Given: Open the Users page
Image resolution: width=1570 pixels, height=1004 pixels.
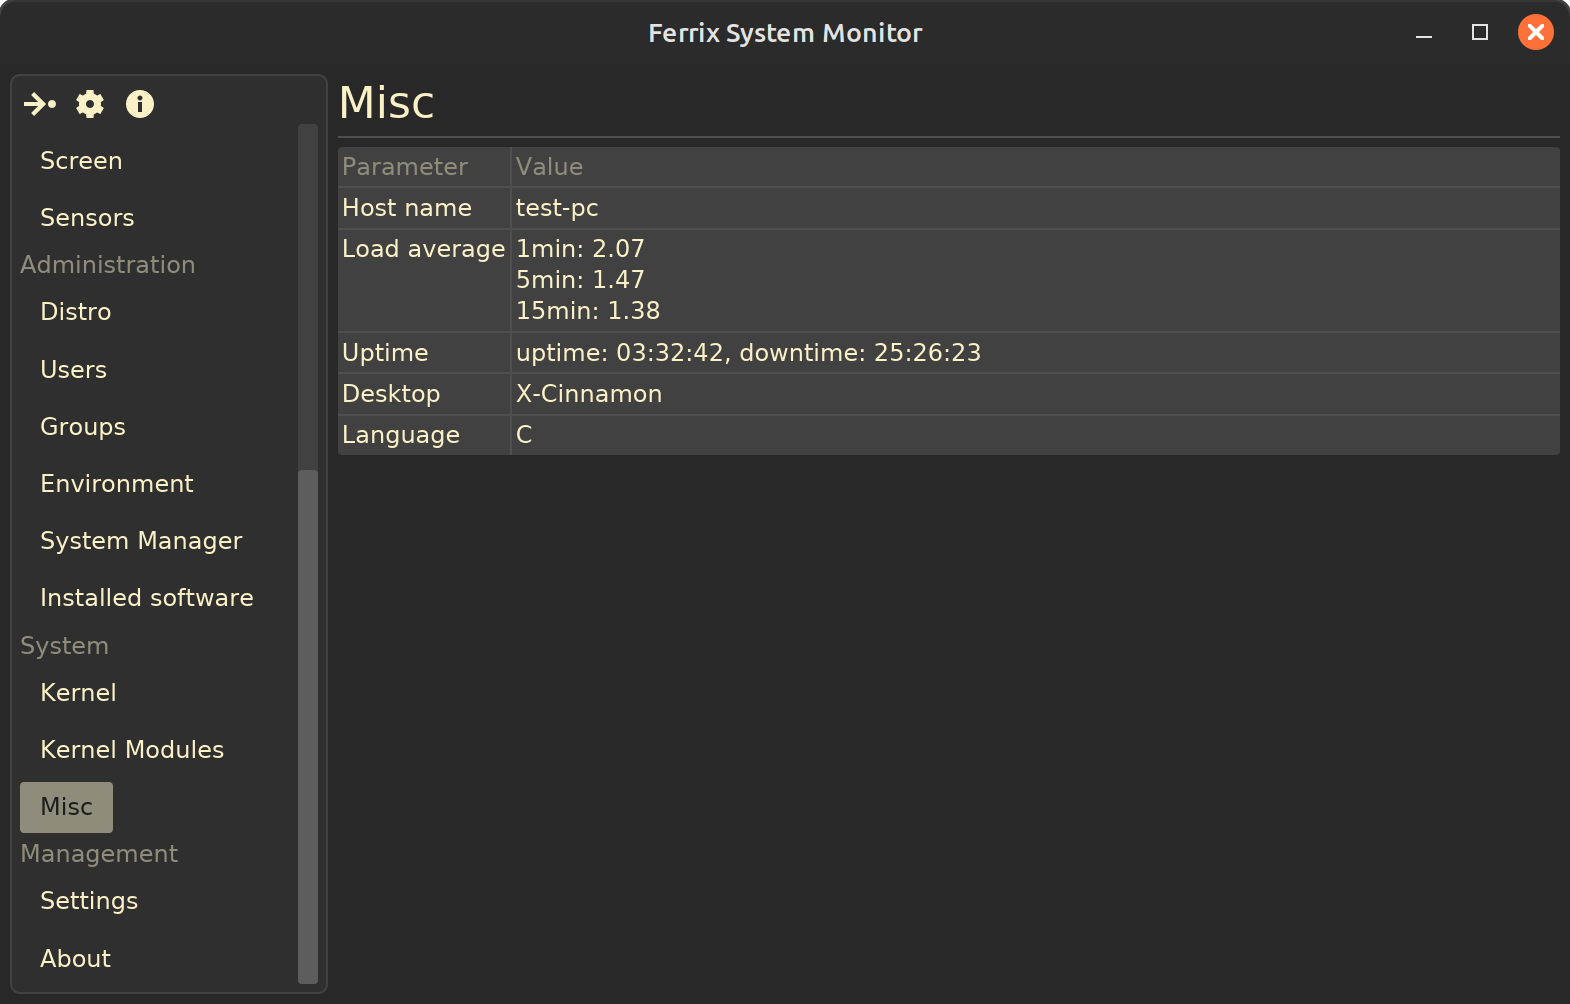Looking at the screenshot, I should point(74,370).
